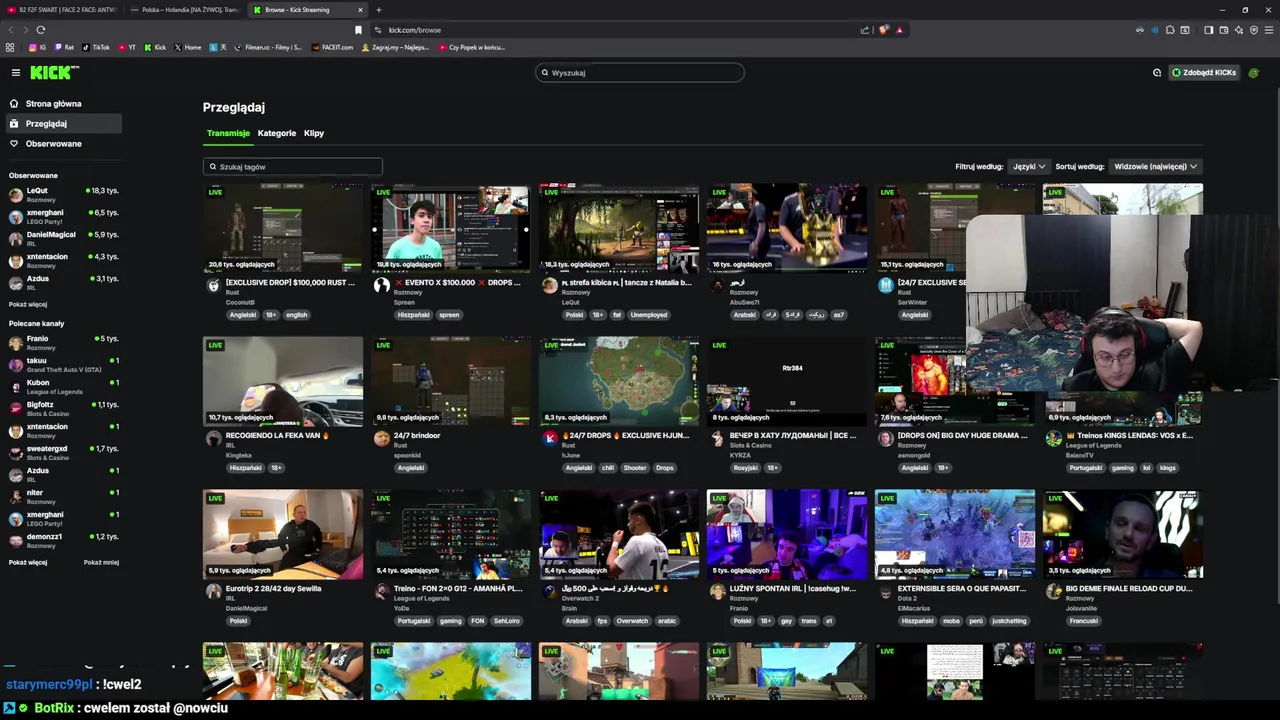The width and height of the screenshot is (1280, 720).
Task: Click the magnifier icon in Wyszukaj search bar
Action: [x=545, y=72]
